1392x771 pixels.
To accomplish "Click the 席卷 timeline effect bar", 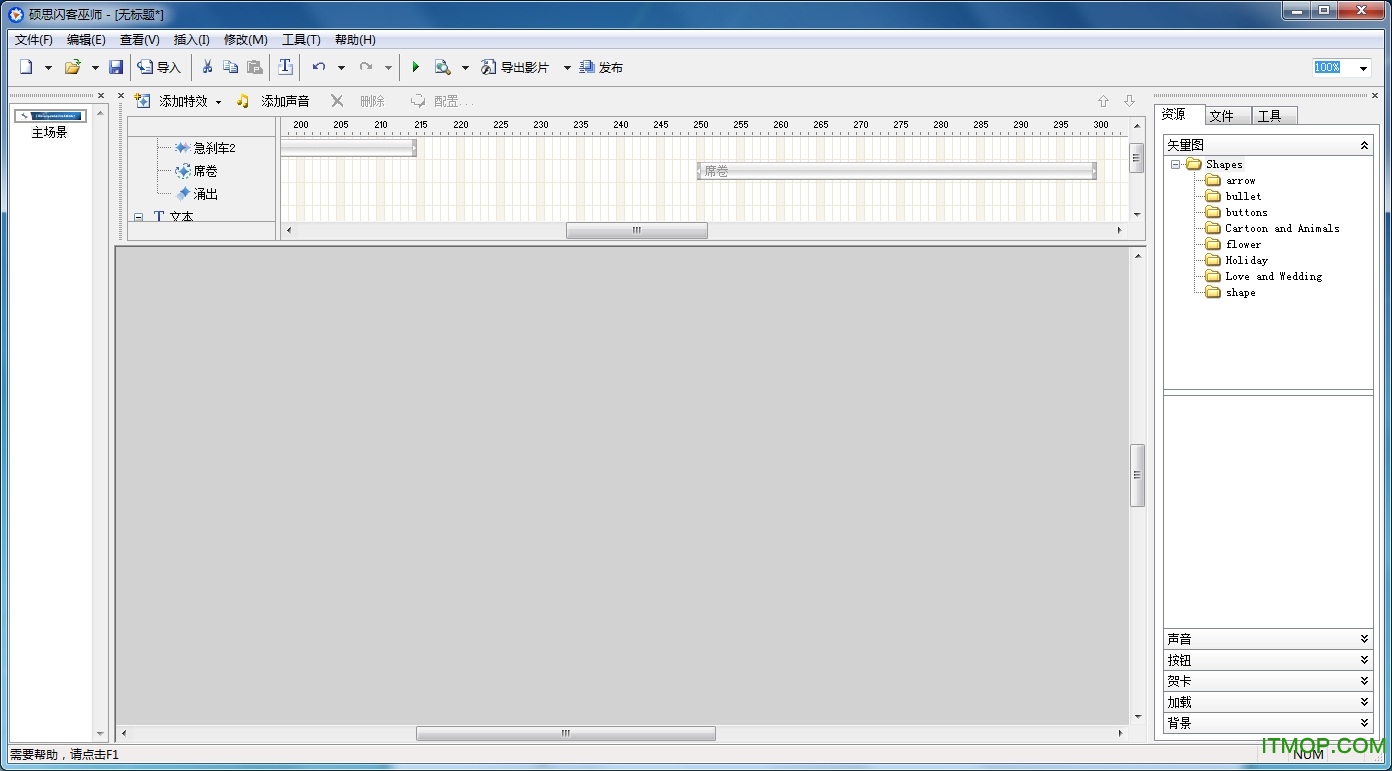I will 897,171.
